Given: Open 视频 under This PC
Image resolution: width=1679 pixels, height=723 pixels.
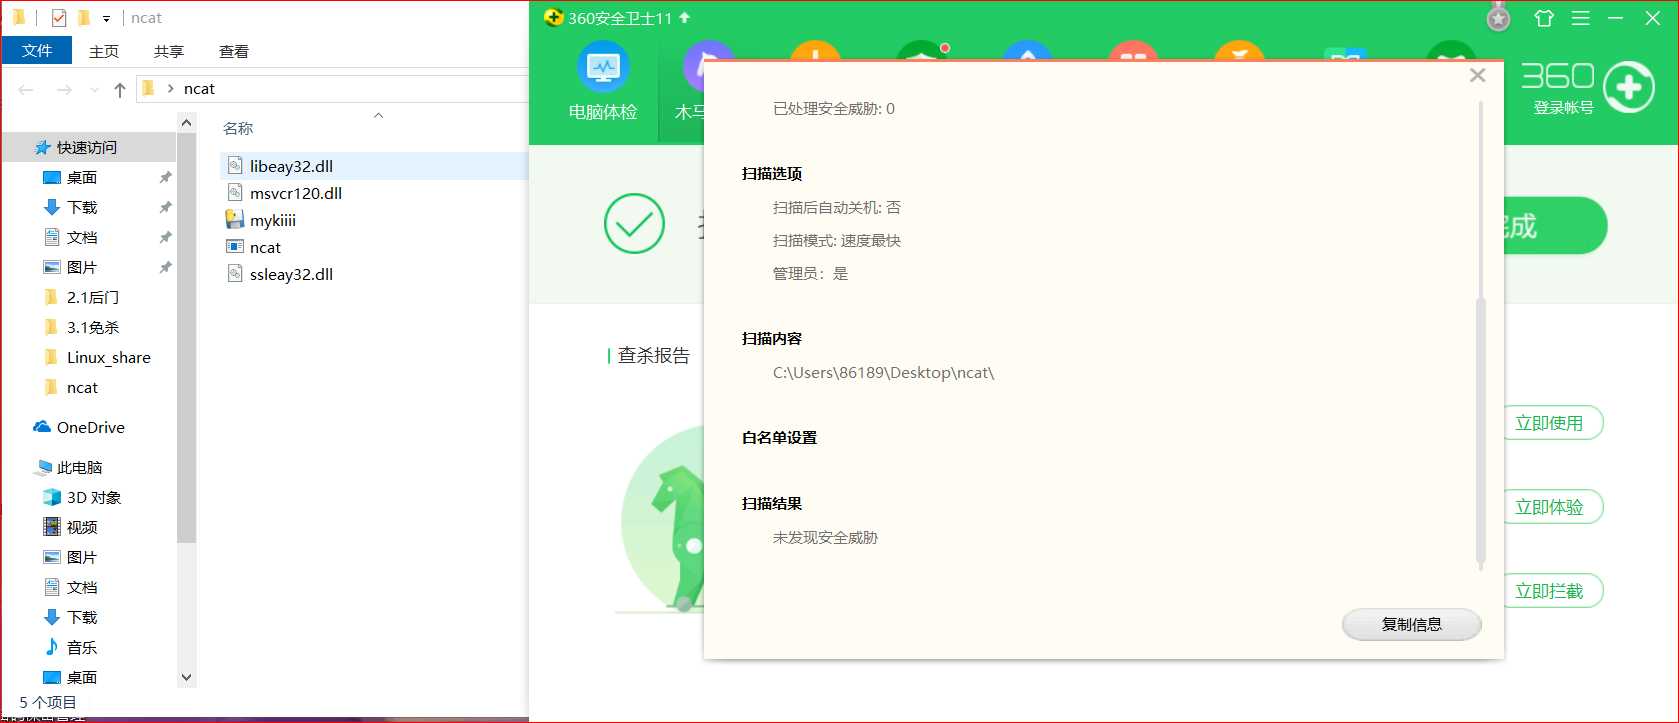Looking at the screenshot, I should (x=82, y=527).
